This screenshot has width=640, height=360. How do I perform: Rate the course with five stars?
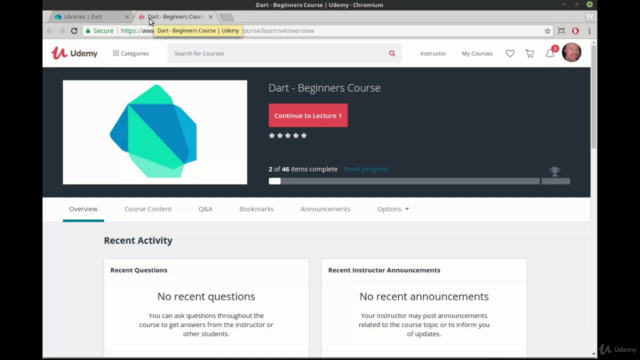coord(304,136)
